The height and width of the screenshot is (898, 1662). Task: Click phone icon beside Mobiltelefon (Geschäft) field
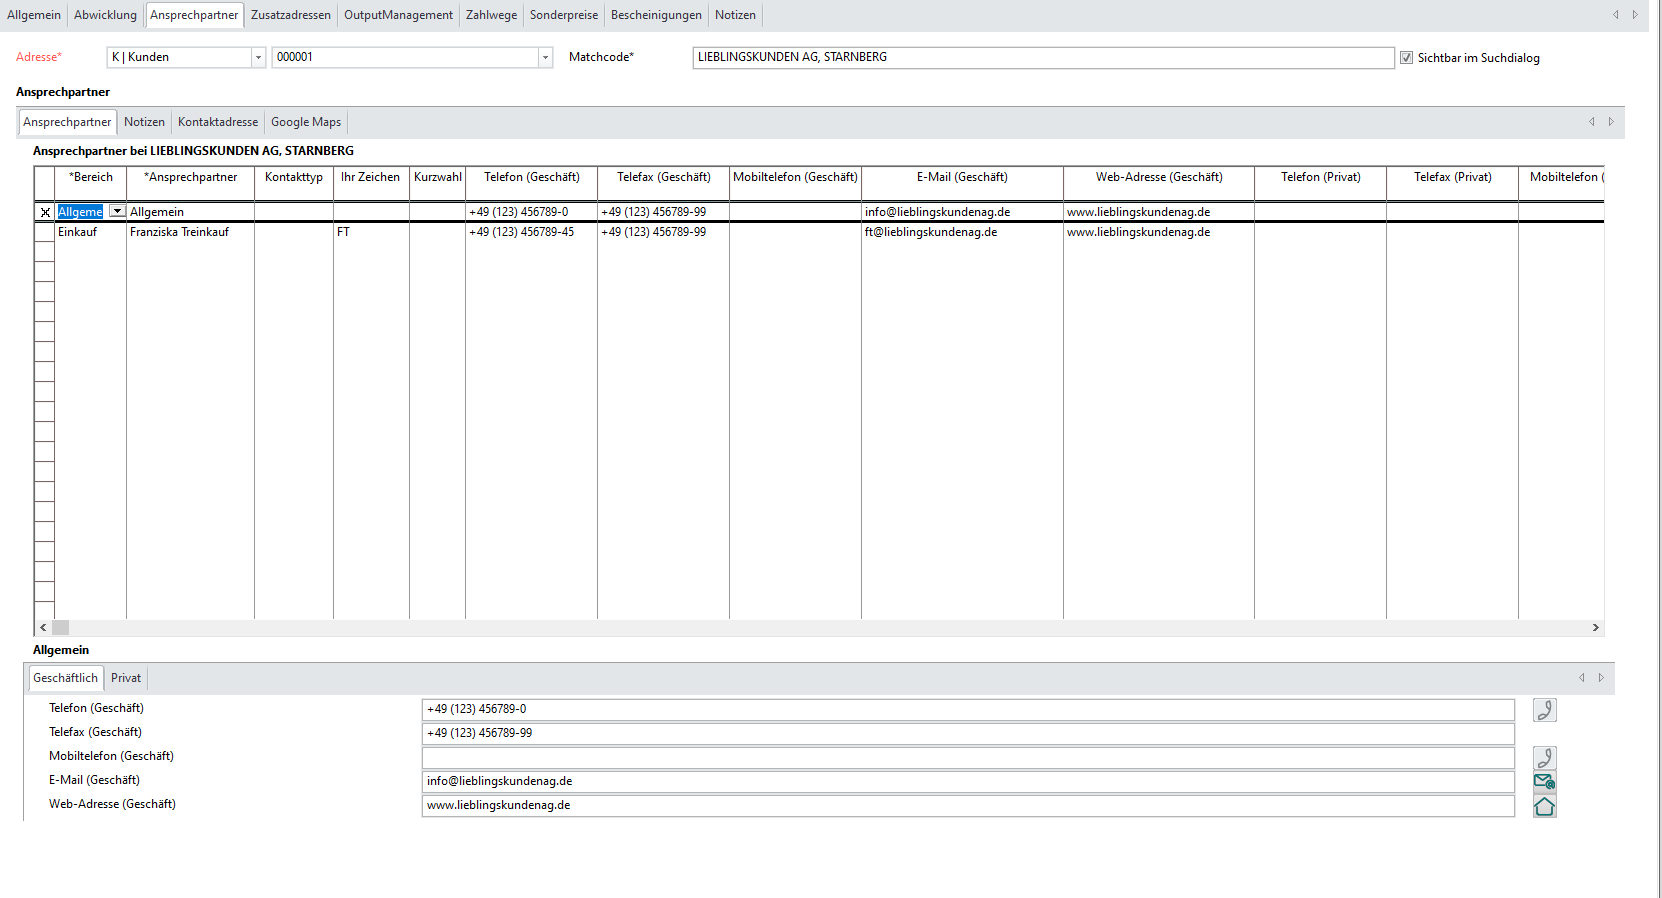1544,758
